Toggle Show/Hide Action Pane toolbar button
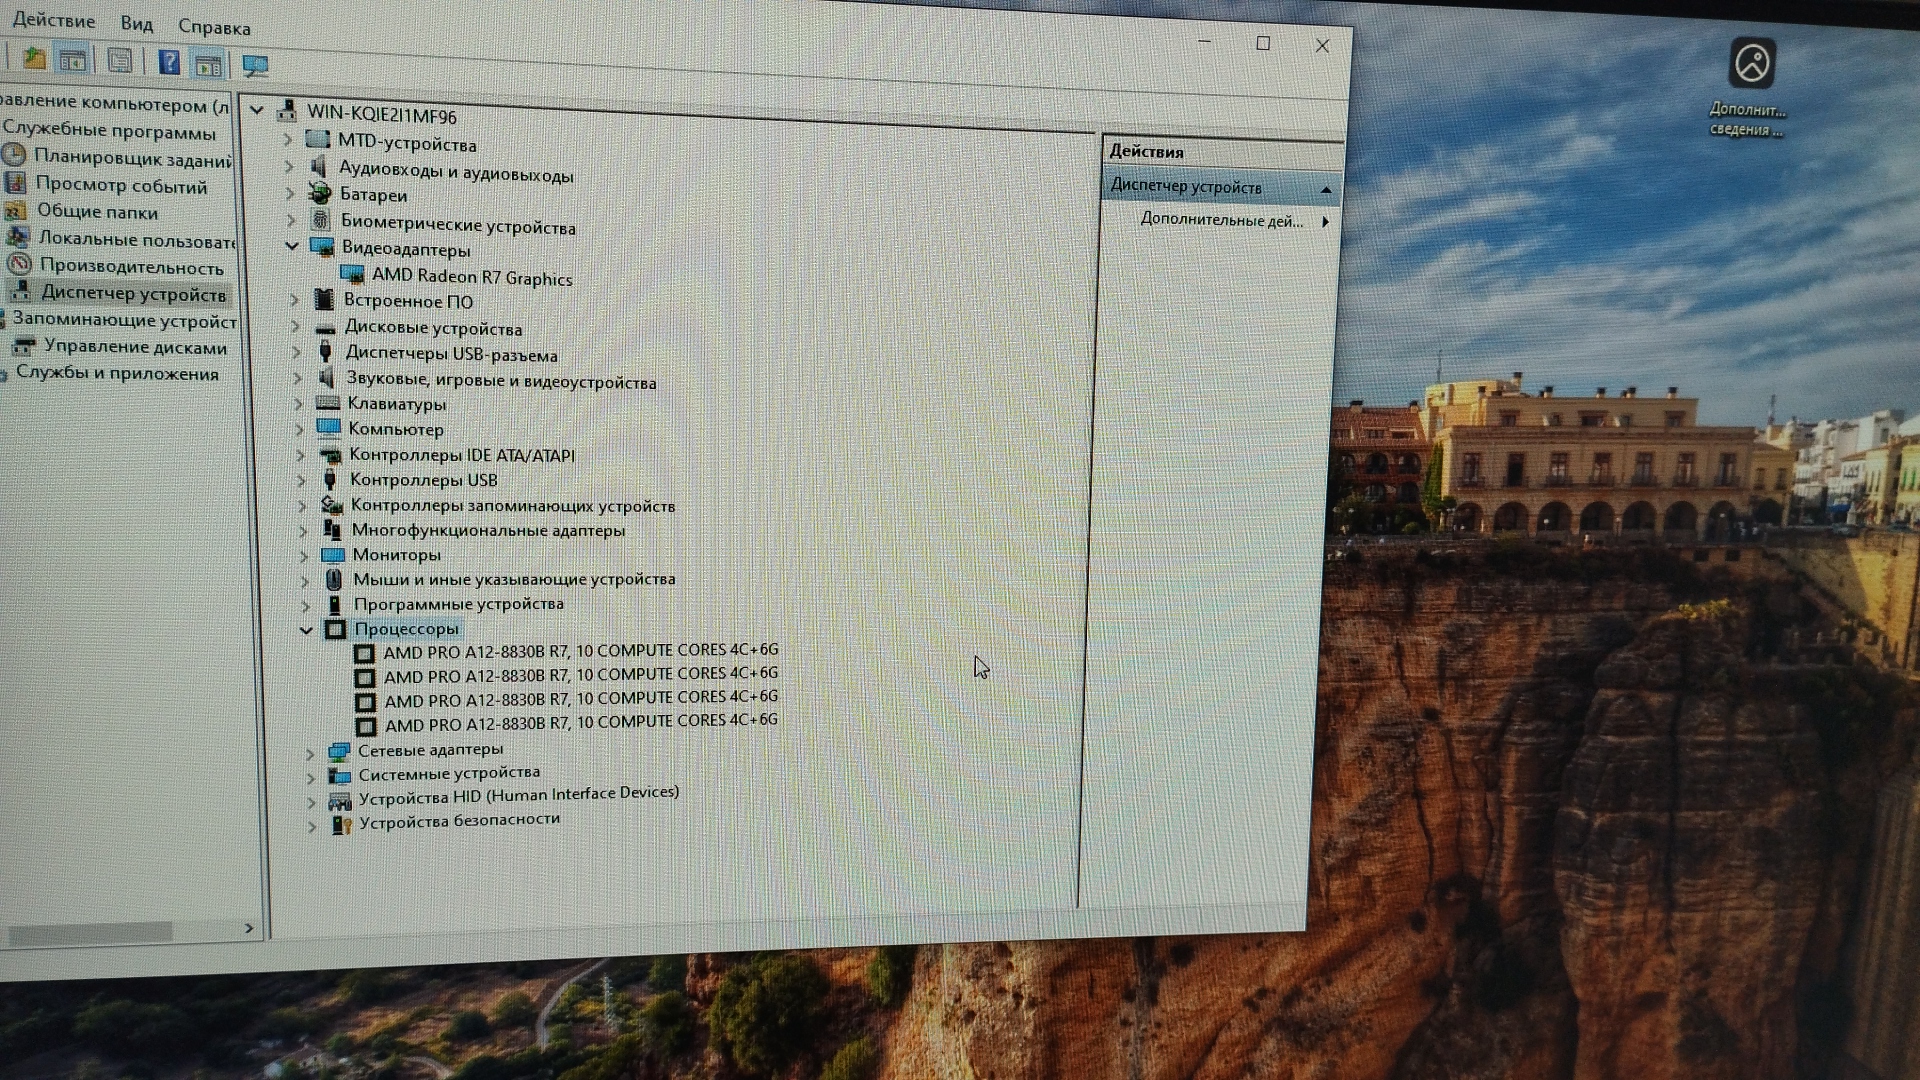Image resolution: width=1920 pixels, height=1080 pixels. [208, 66]
